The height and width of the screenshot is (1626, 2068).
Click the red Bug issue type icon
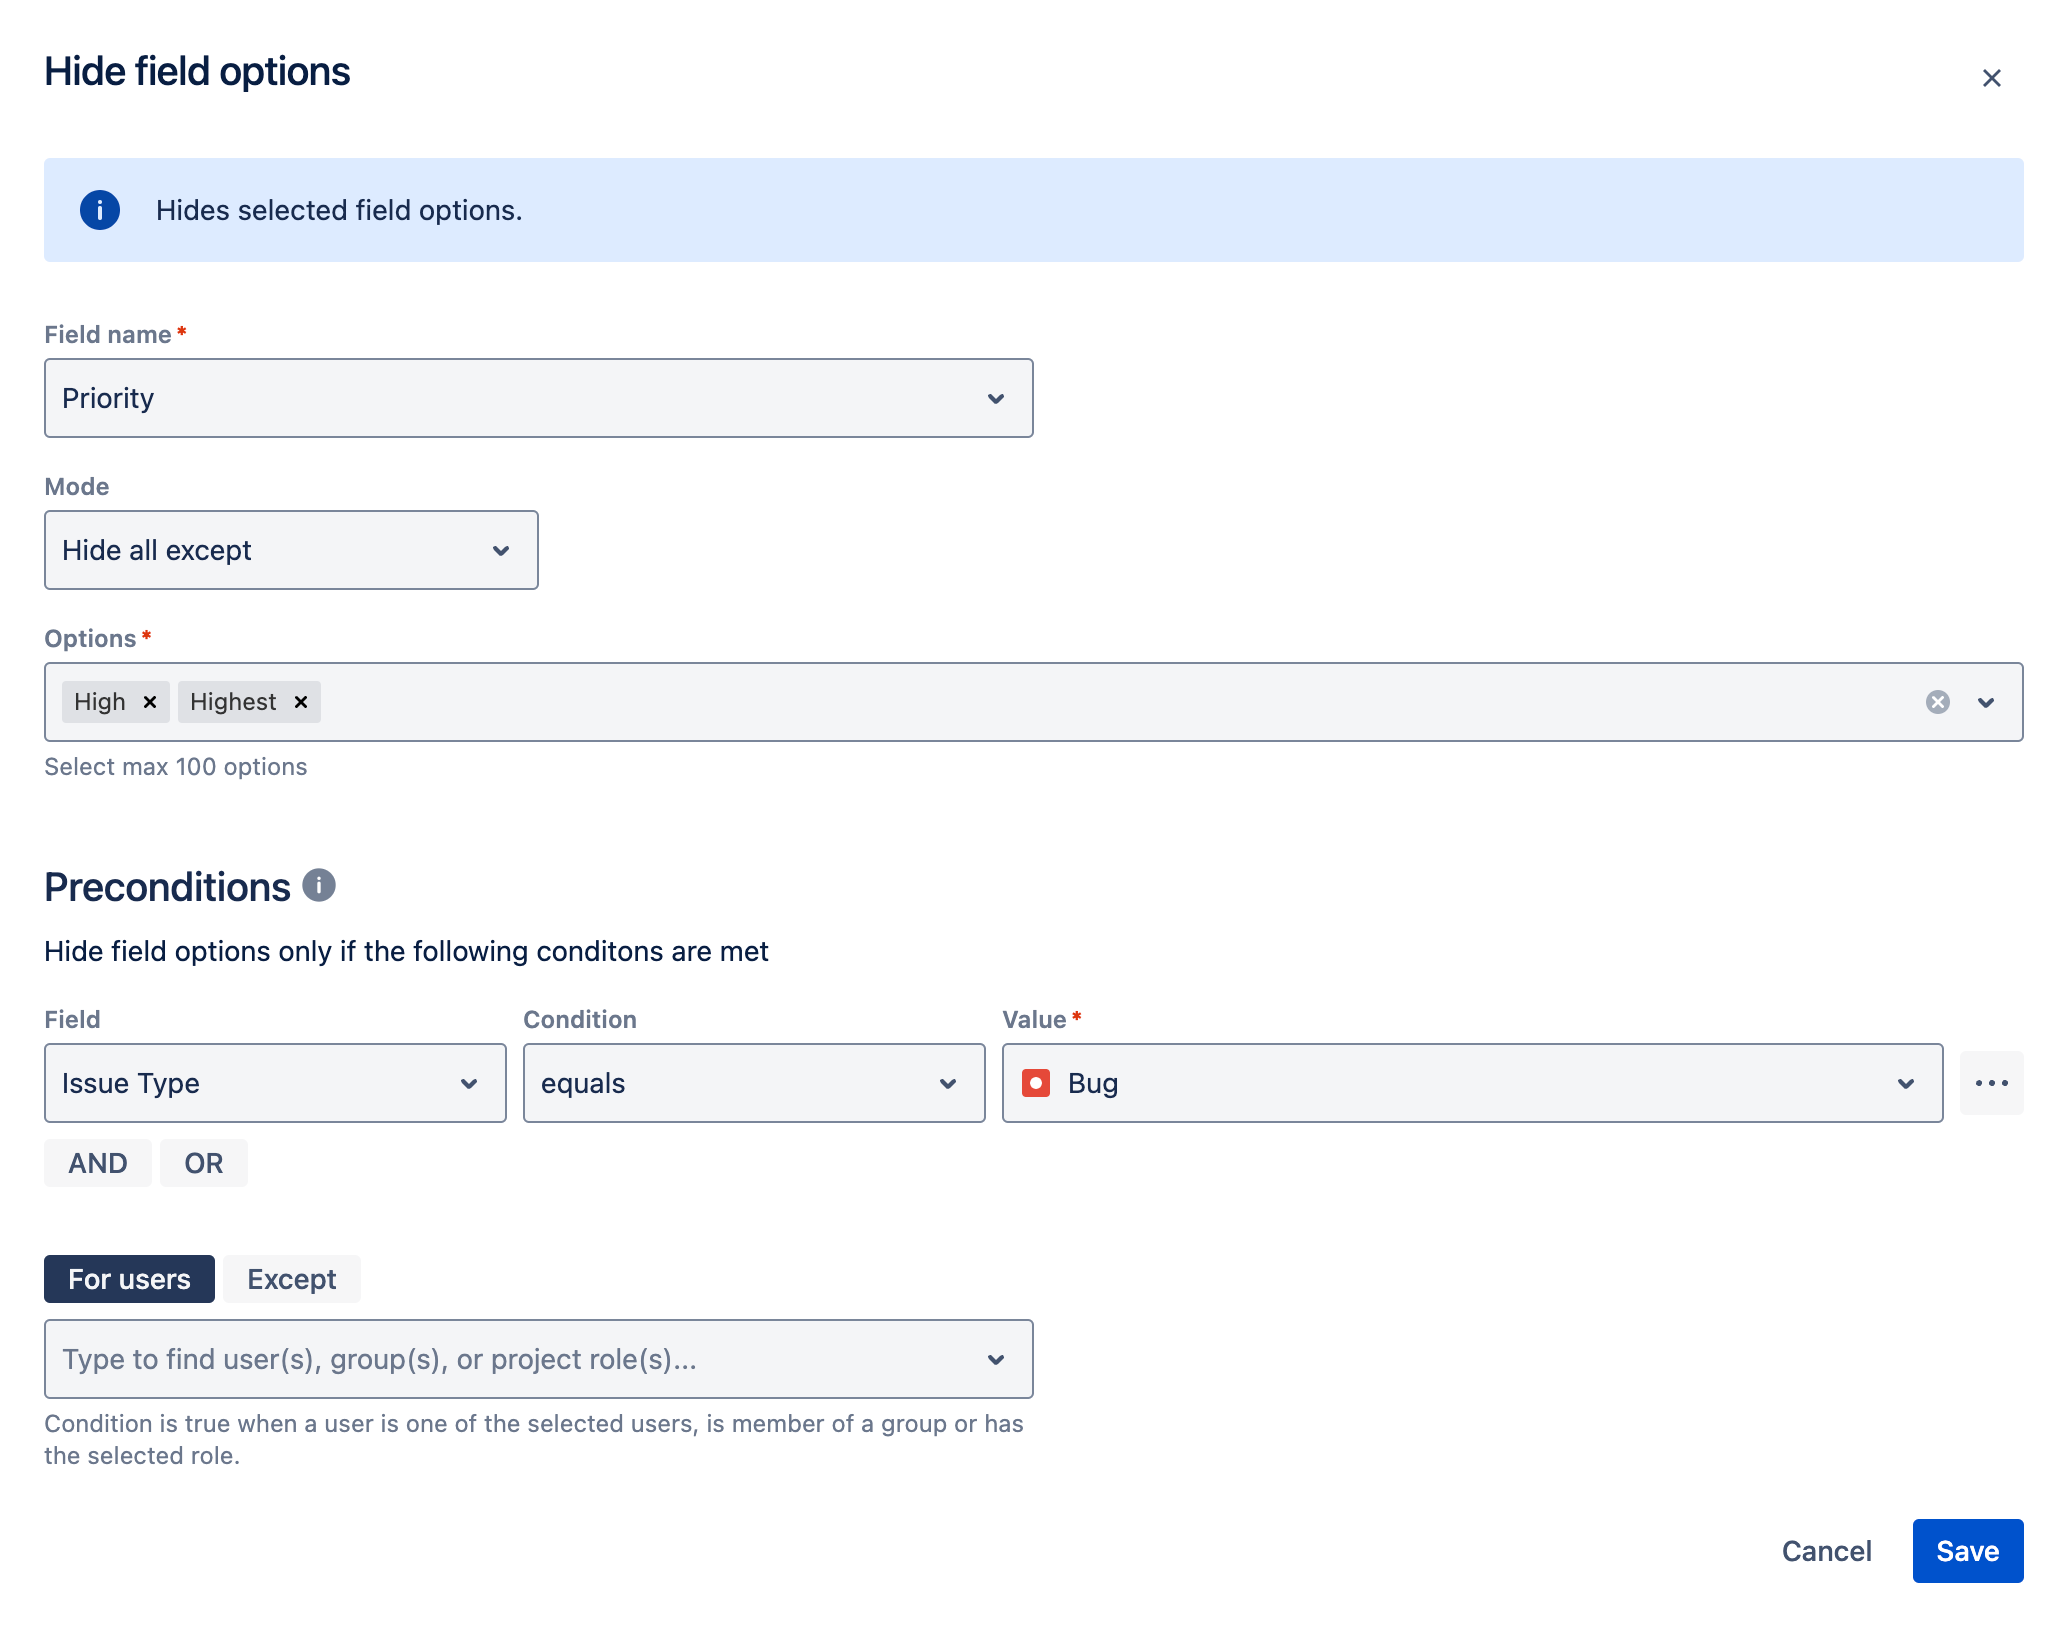click(1036, 1083)
